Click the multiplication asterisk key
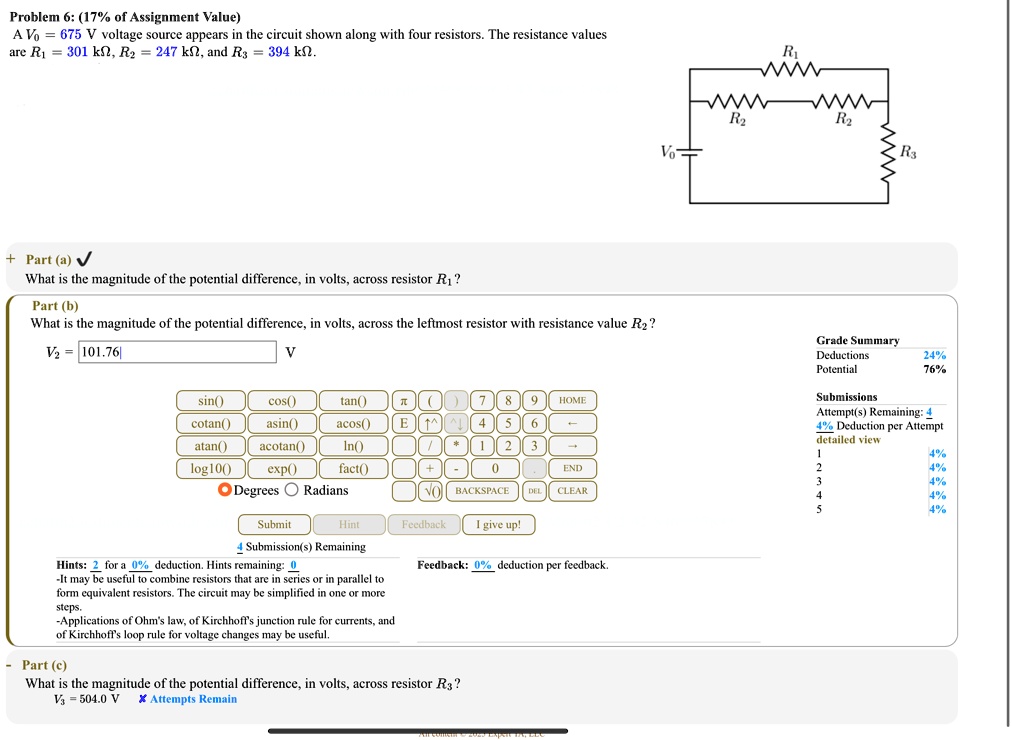Viewport: 1012px width, 740px height. pos(456,446)
